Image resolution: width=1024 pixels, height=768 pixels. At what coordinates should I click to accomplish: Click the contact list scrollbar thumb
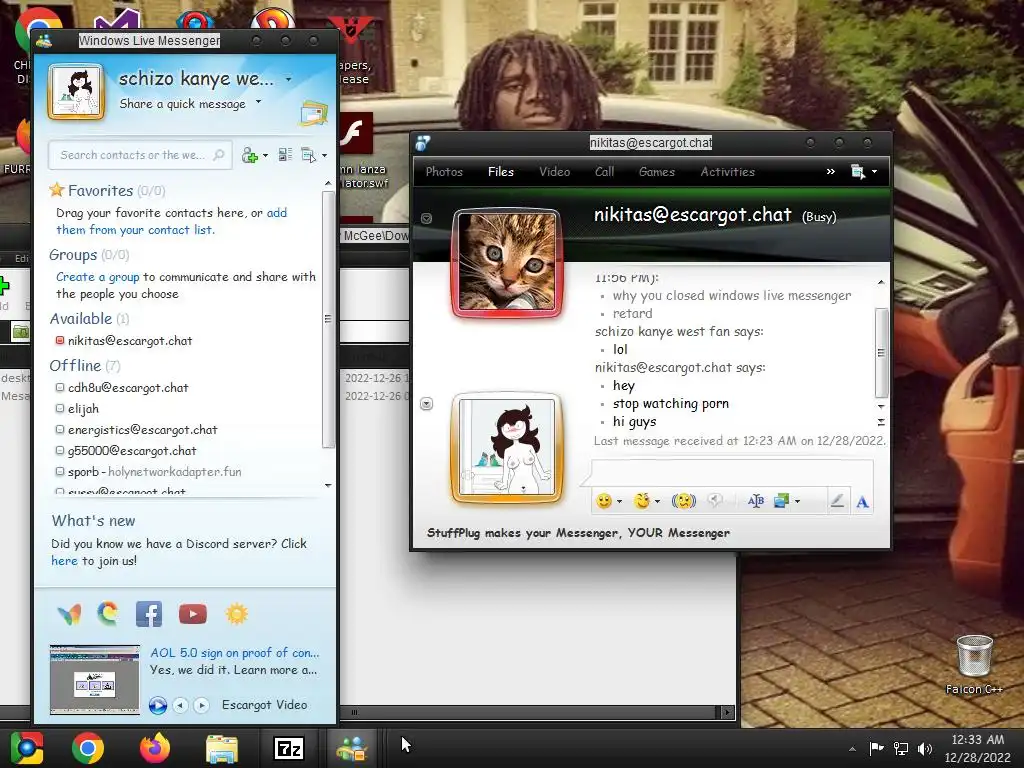click(x=328, y=319)
